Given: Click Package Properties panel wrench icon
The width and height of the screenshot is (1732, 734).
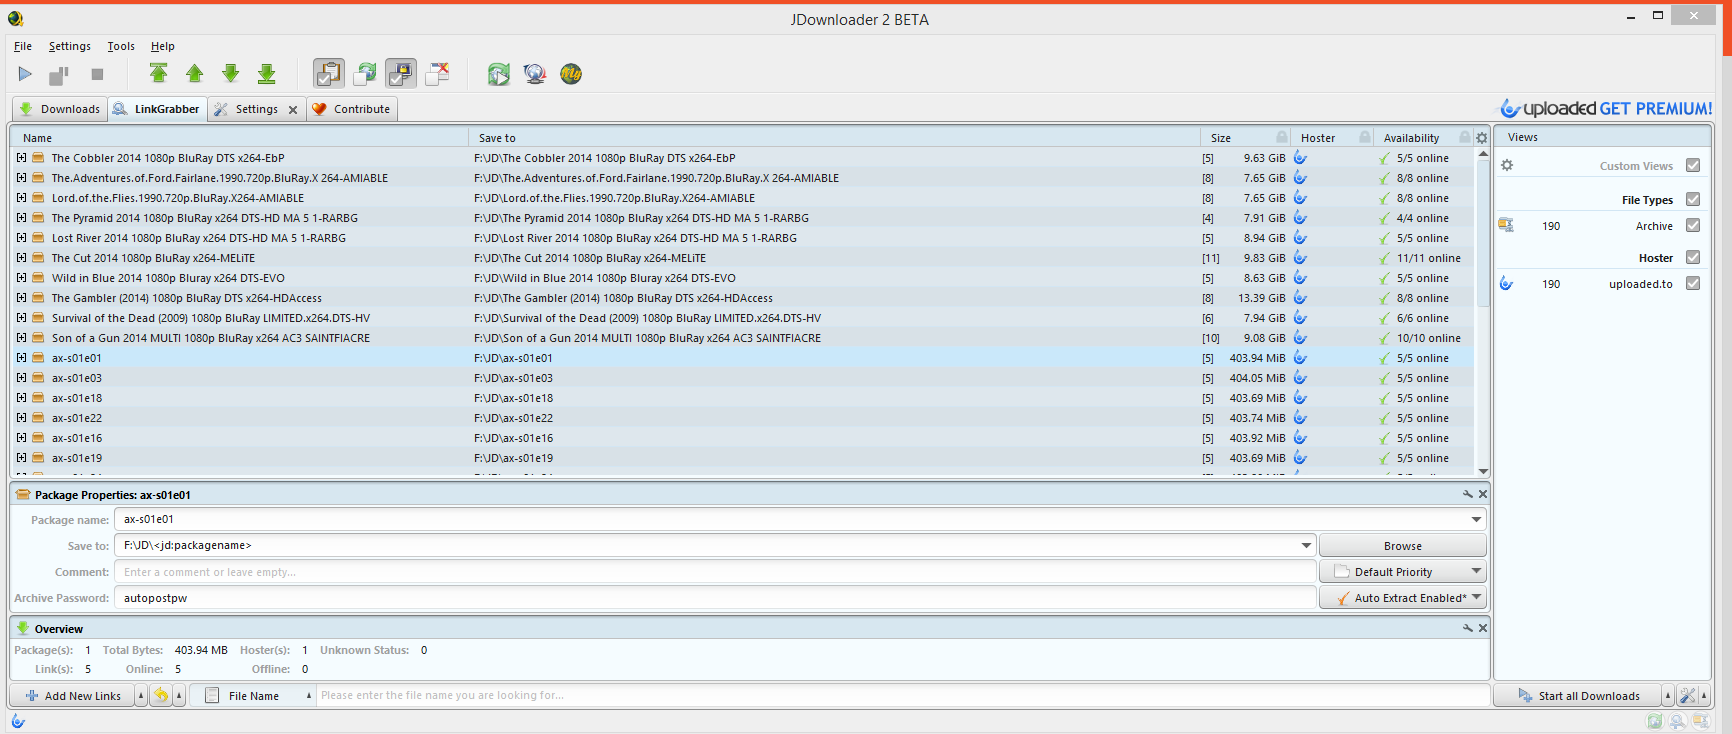Looking at the screenshot, I should [1468, 494].
